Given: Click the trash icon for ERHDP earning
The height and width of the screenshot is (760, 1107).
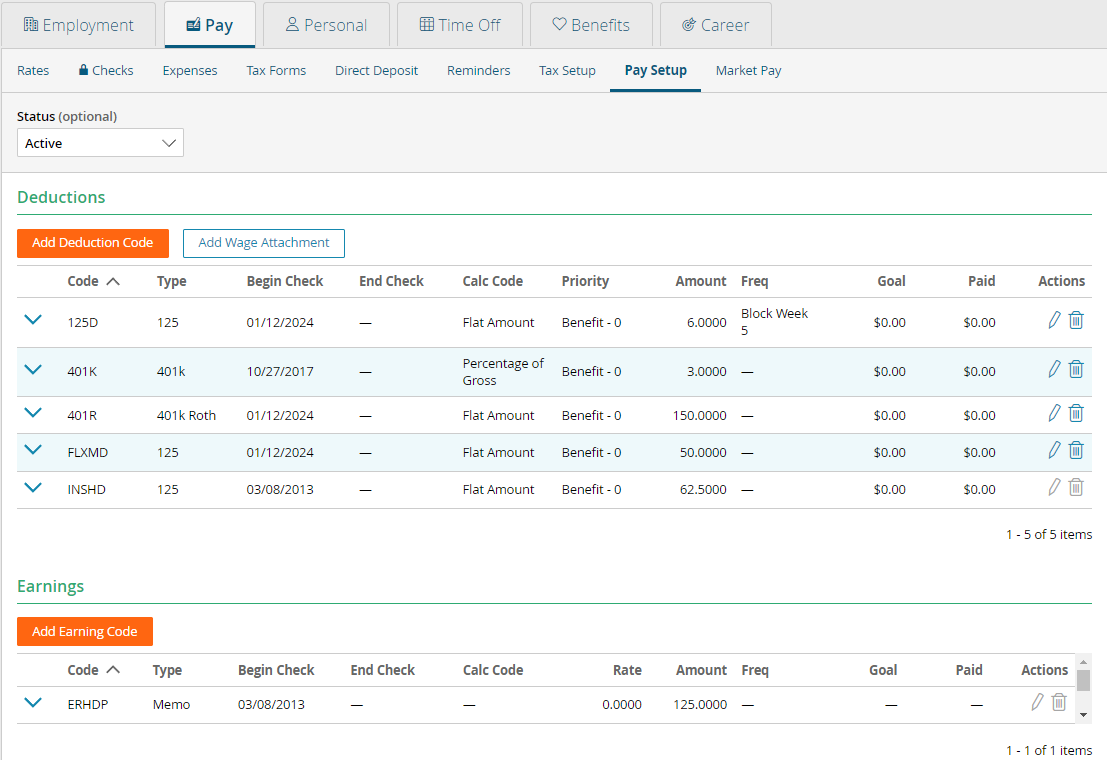Looking at the screenshot, I should point(1059,702).
